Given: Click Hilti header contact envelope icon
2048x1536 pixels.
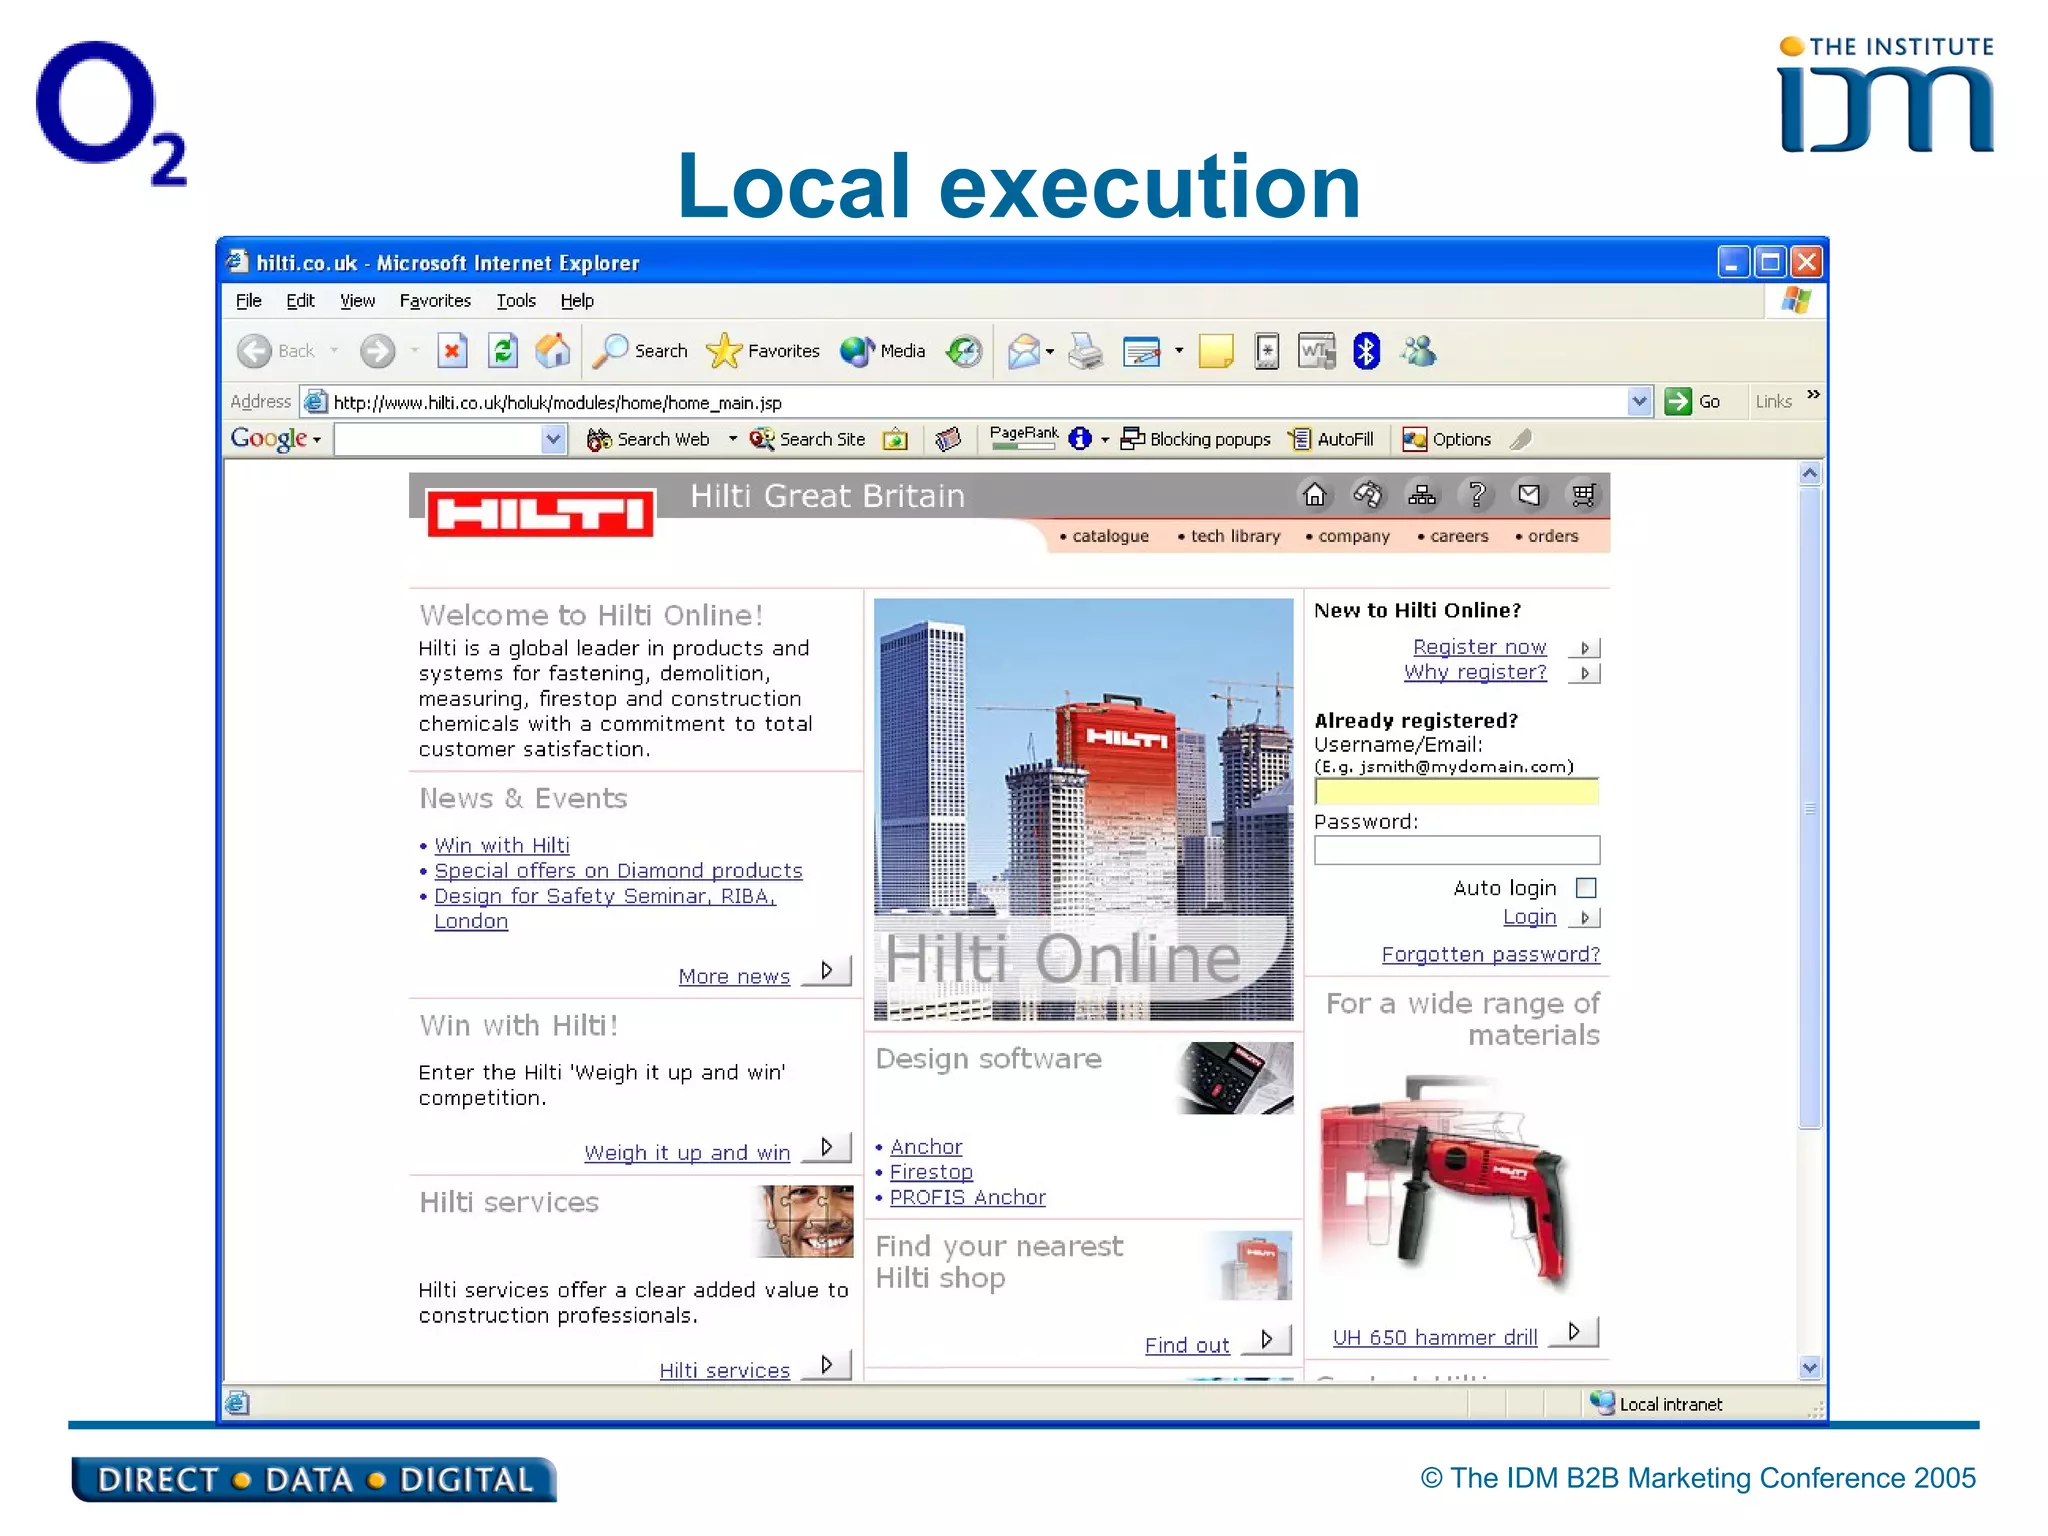Looking at the screenshot, I should coord(1529,494).
